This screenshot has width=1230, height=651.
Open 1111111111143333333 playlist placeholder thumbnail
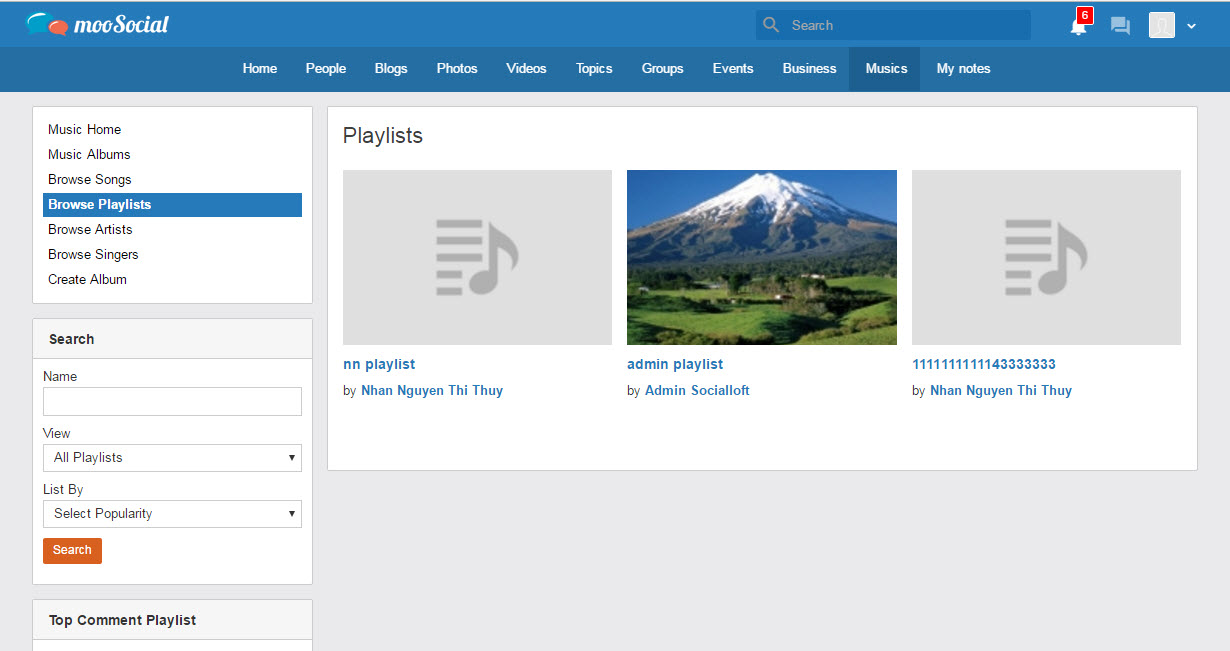1046,257
